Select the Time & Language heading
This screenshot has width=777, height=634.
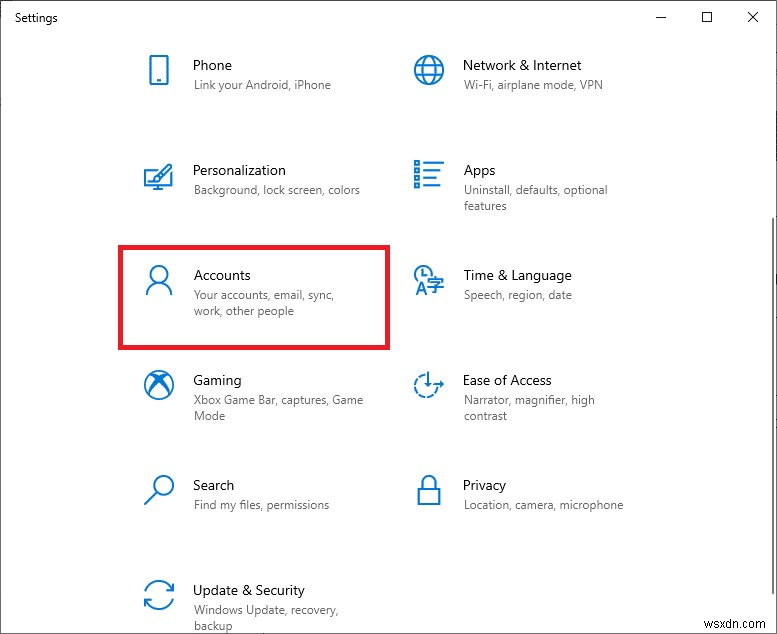(517, 275)
